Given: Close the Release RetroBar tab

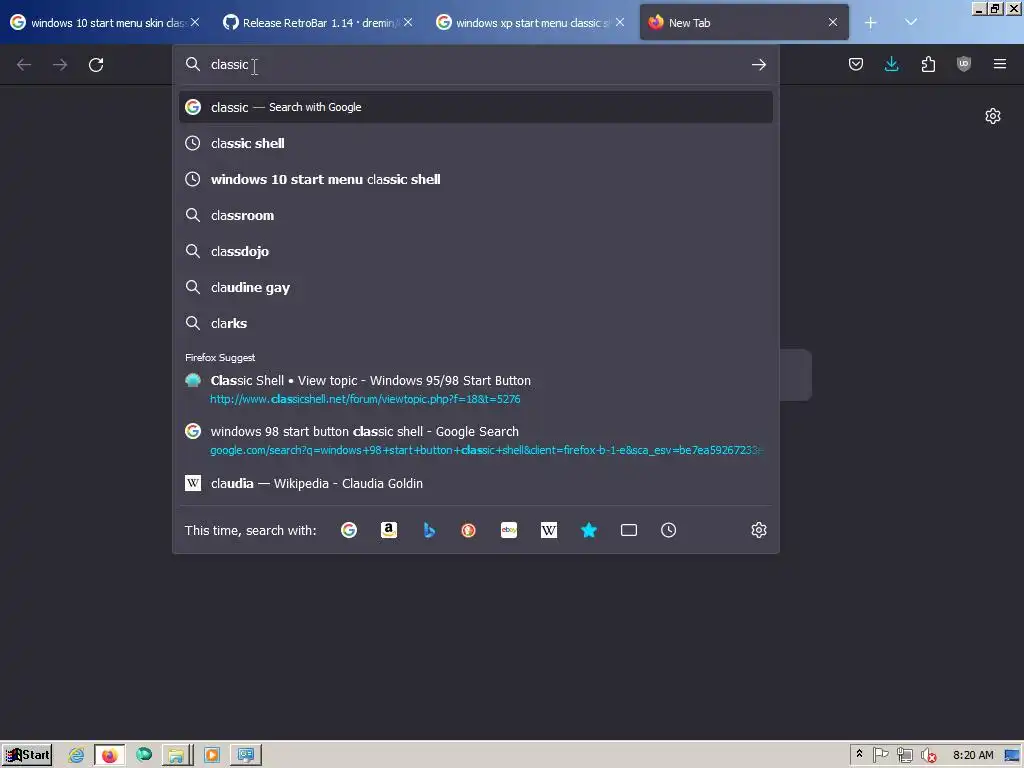Looking at the screenshot, I should pos(408,23).
